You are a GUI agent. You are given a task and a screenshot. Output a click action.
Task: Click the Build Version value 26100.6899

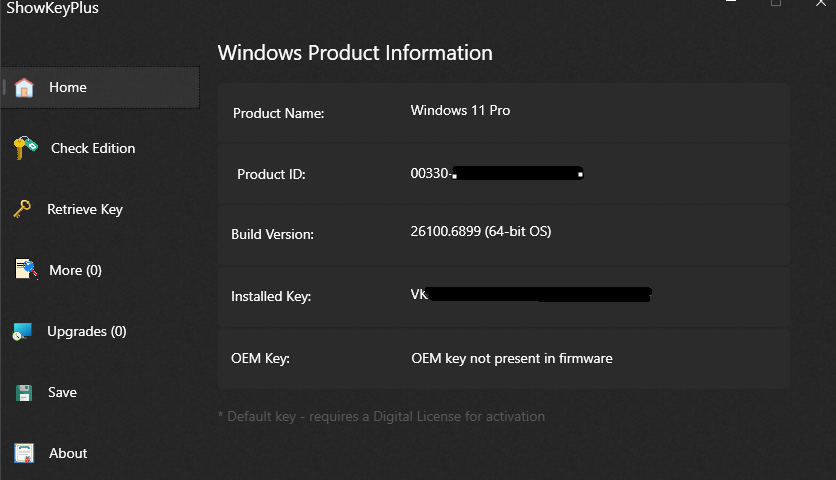[x=481, y=232]
